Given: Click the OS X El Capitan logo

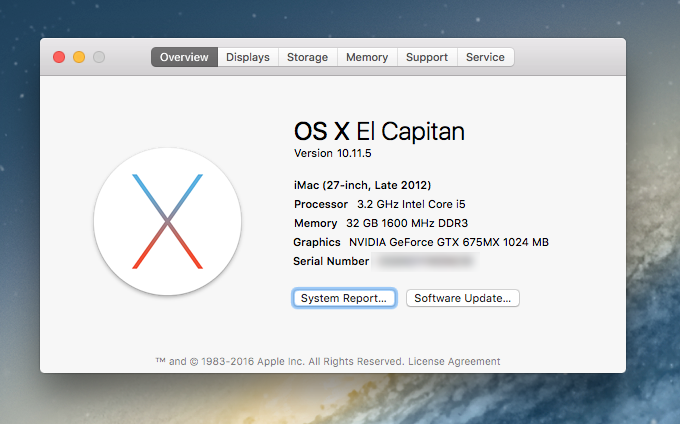Looking at the screenshot, I should pyautogui.click(x=167, y=222).
